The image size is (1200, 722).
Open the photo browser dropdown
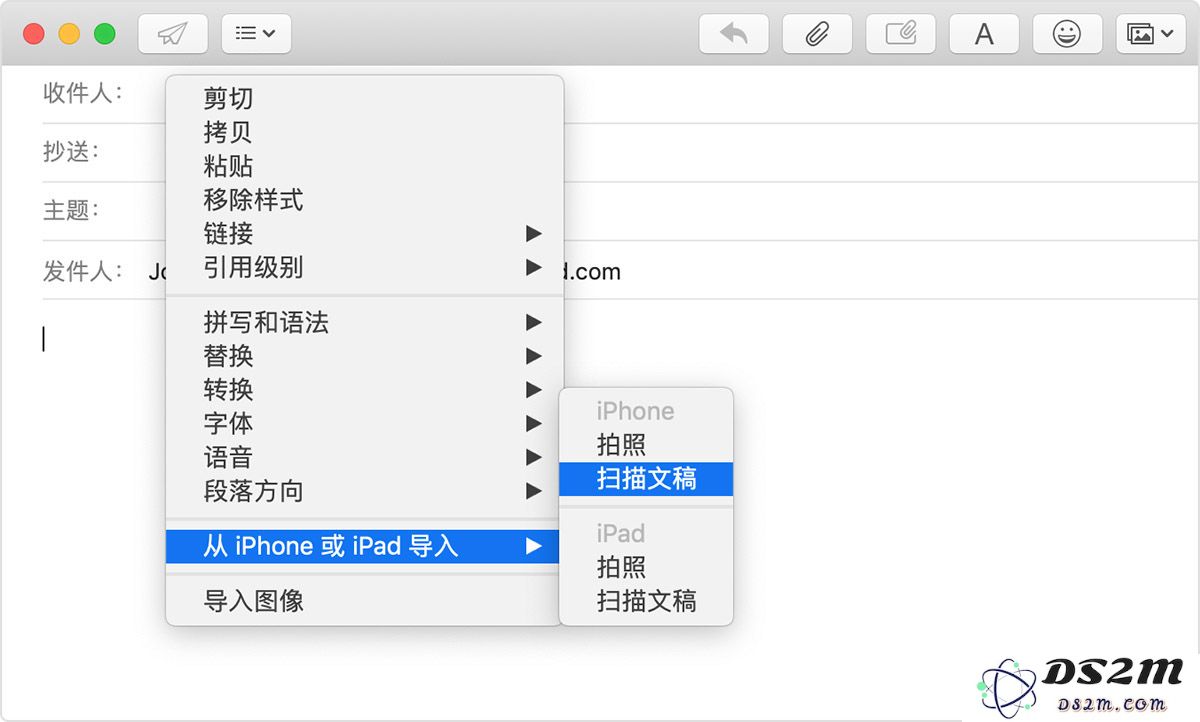point(1151,33)
